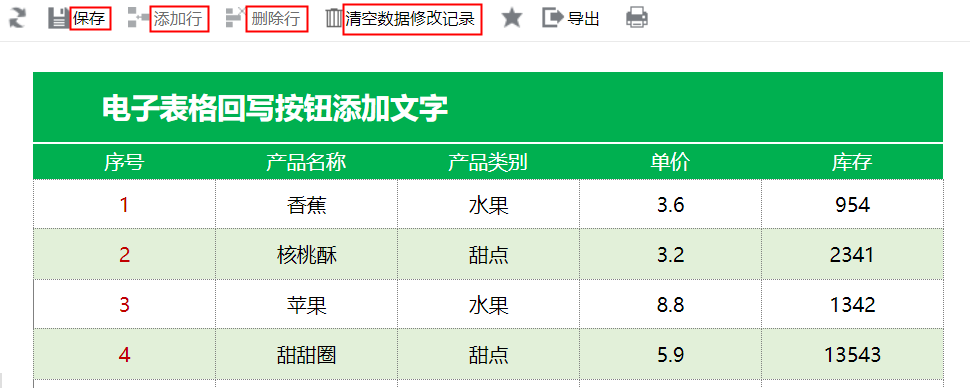The image size is (970, 388).
Task: Click 清空数据修改记录 text
Action: 412,19
